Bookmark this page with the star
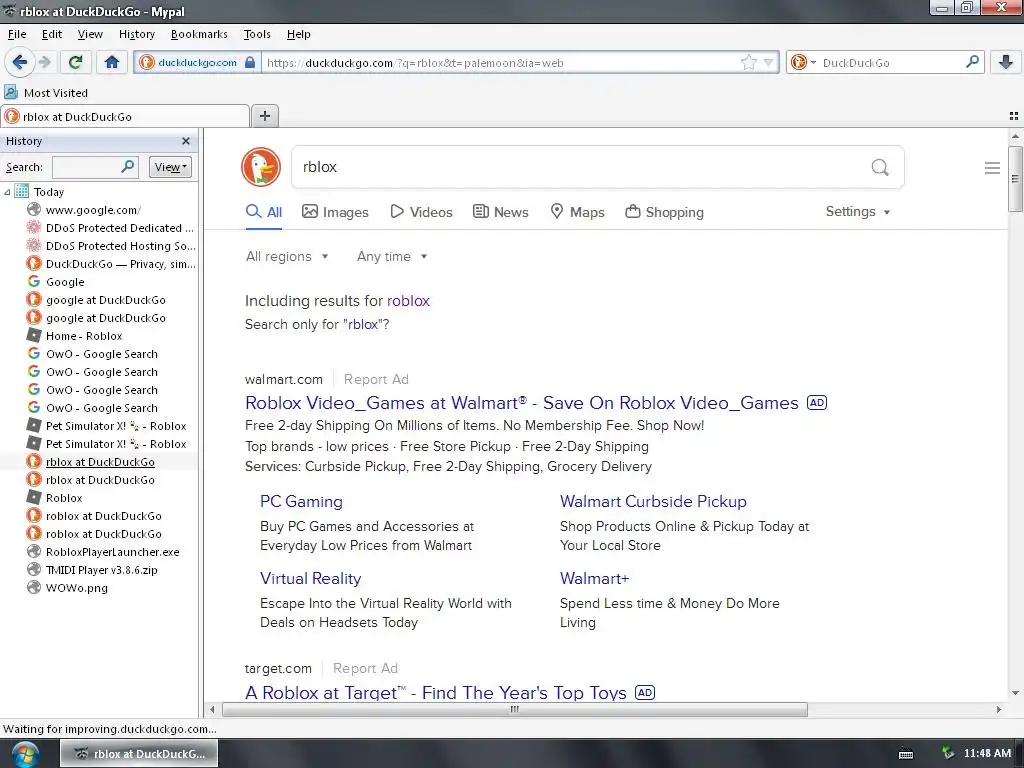Screen dimensions: 1024x768 pyautogui.click(x=748, y=63)
